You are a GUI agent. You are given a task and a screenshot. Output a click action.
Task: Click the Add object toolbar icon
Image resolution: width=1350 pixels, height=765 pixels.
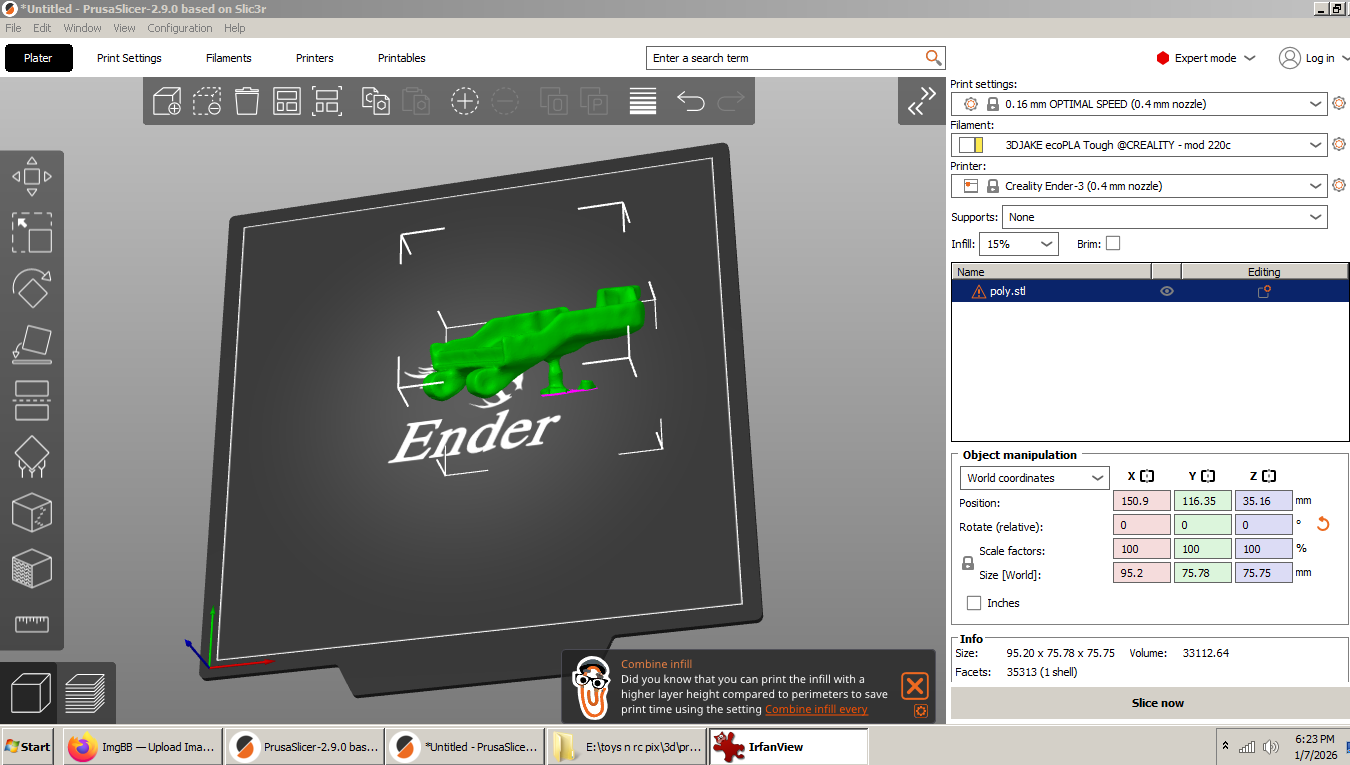pos(167,101)
